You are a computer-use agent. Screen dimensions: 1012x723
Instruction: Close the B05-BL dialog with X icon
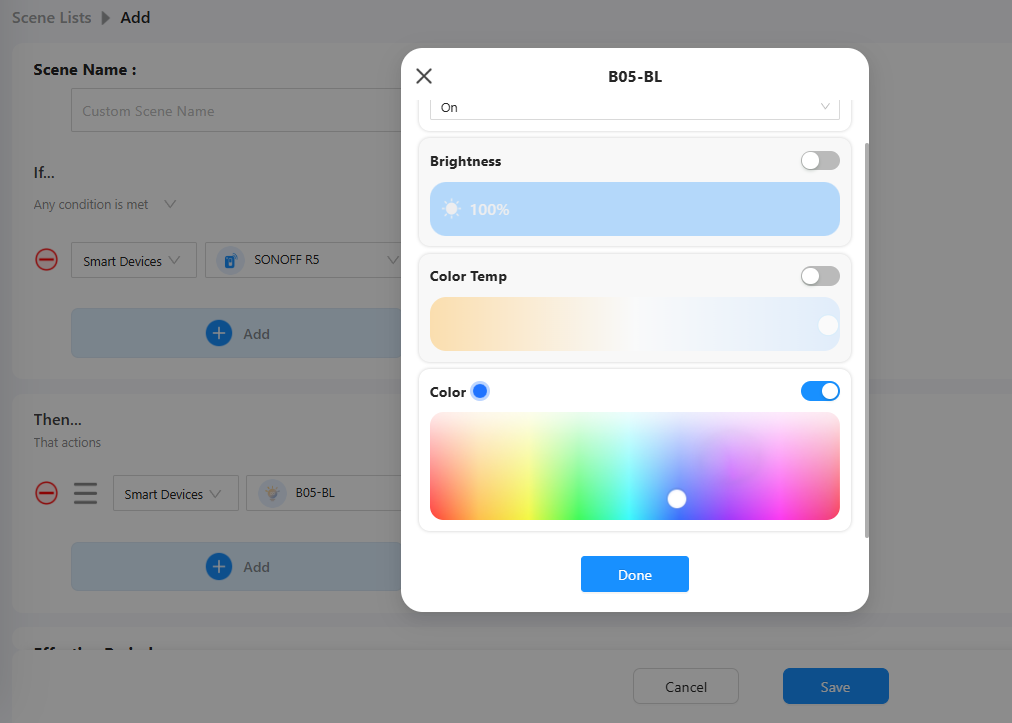424,76
